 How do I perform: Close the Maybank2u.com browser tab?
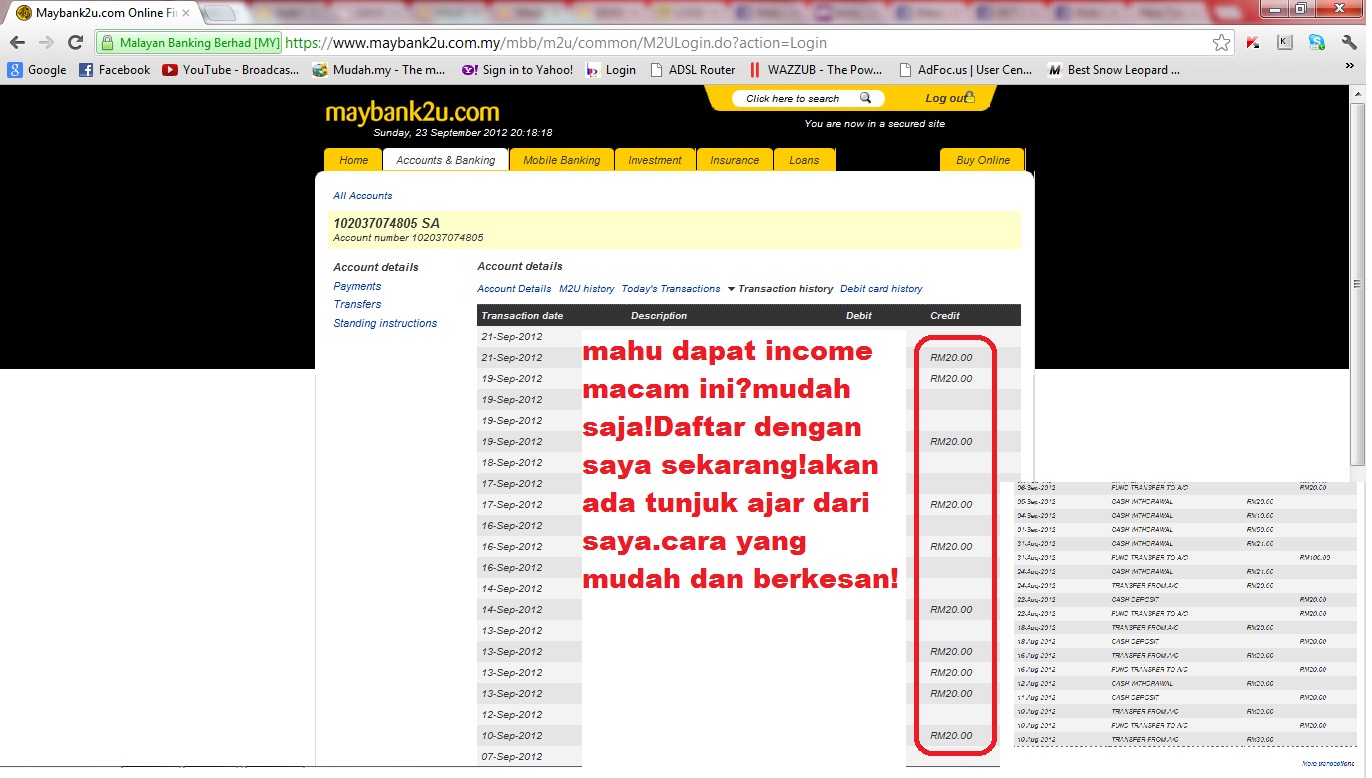pyautogui.click(x=186, y=13)
